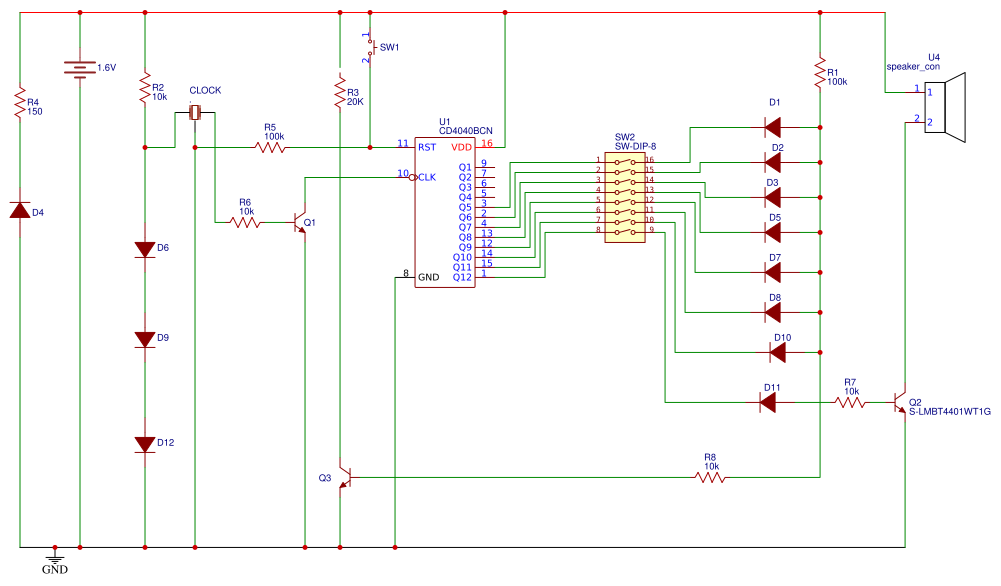Select diode D7
Viewport: 1001px width, 586px height.
(773, 273)
